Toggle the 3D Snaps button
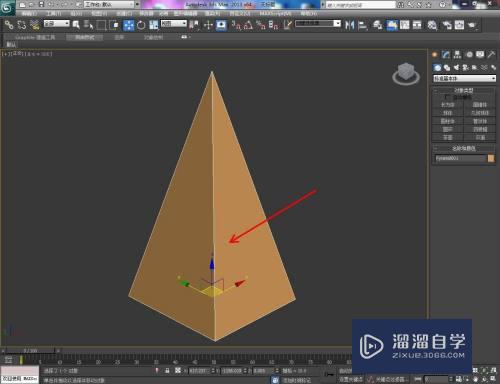The height and width of the screenshot is (384, 500). (236, 25)
